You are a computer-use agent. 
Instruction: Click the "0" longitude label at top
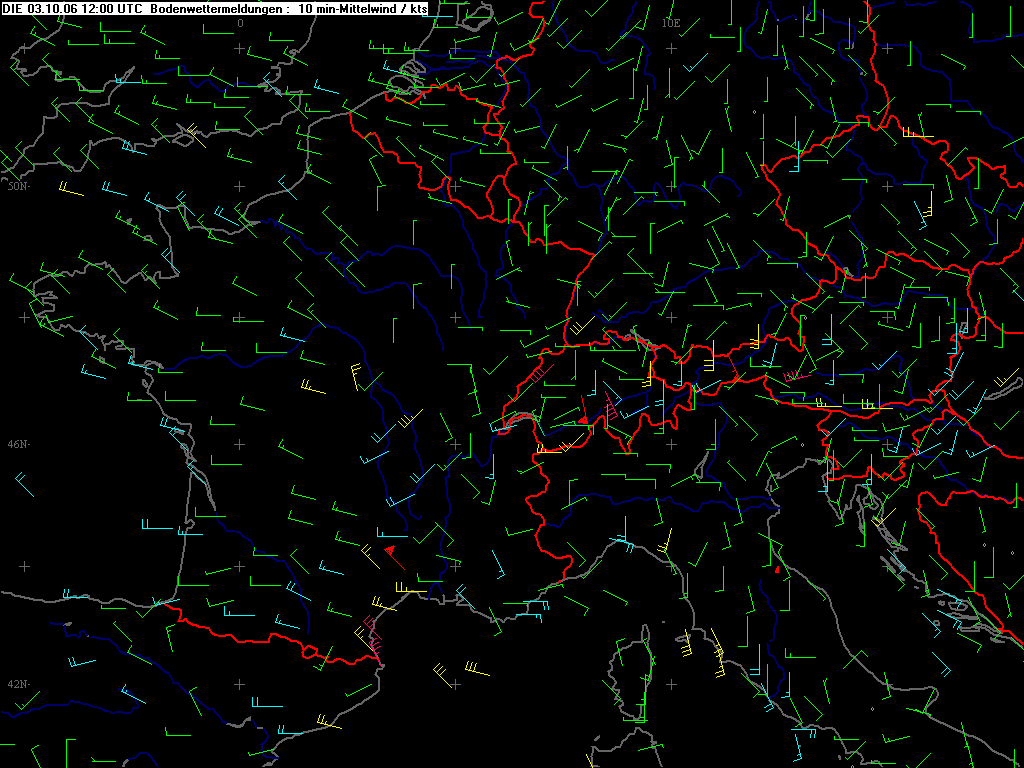[x=240, y=24]
